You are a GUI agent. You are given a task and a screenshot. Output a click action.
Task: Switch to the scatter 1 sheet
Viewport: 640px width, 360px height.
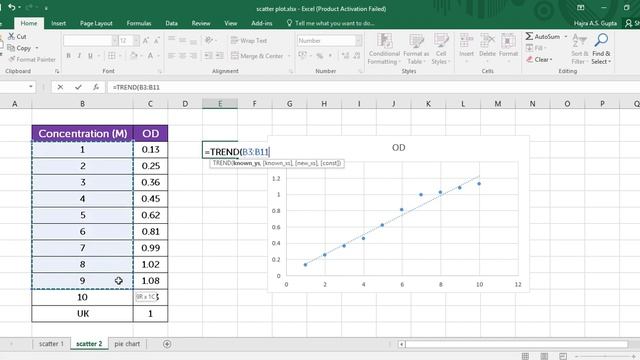click(51, 344)
